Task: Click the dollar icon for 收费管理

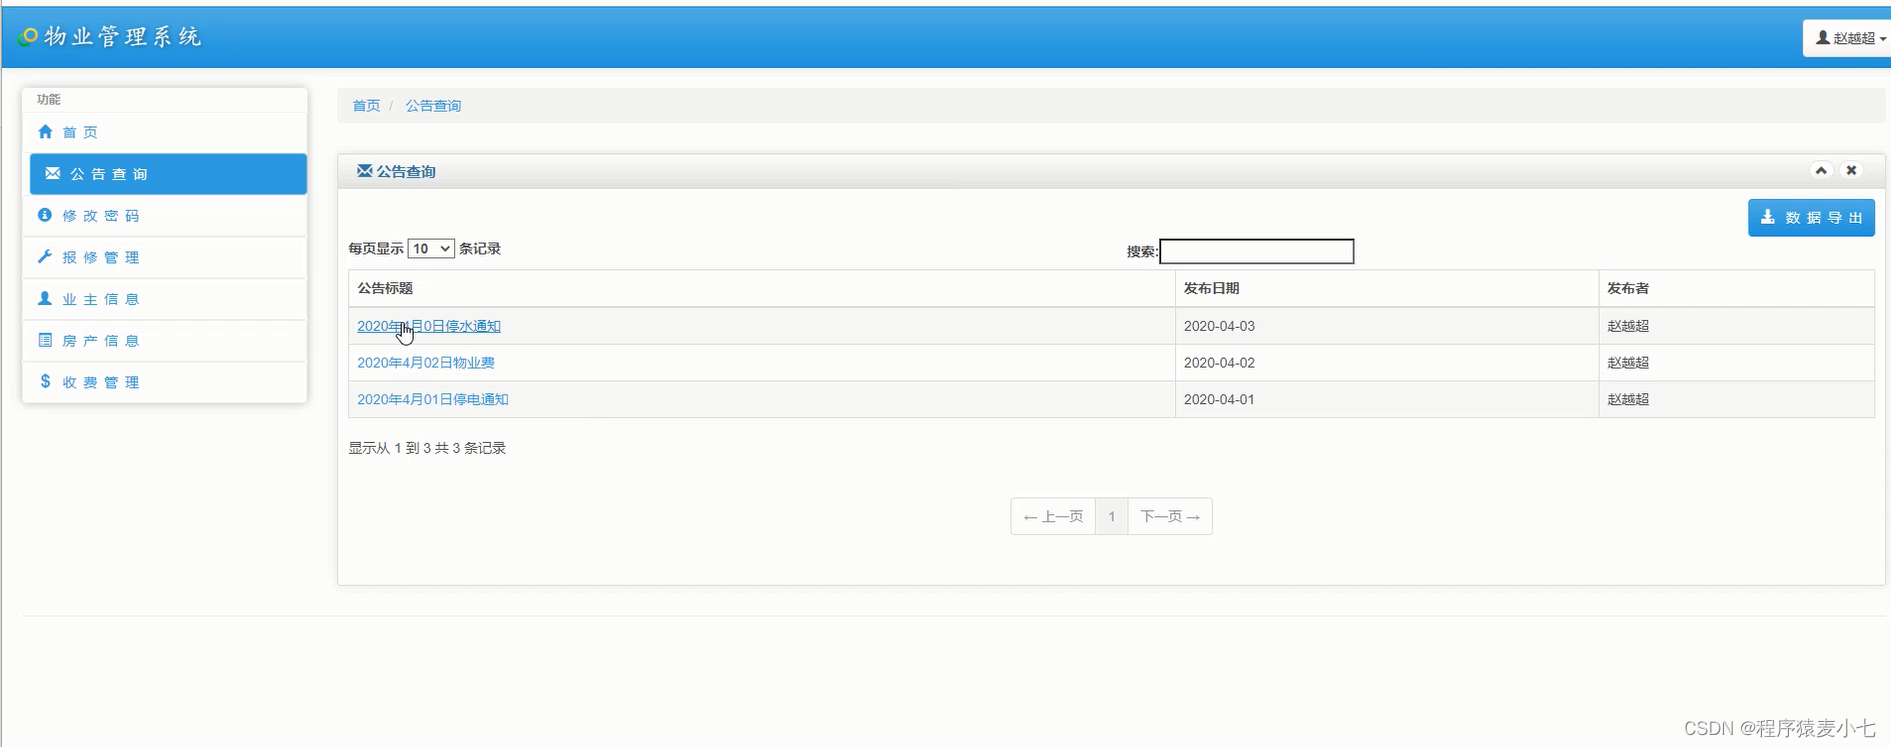Action: point(45,381)
